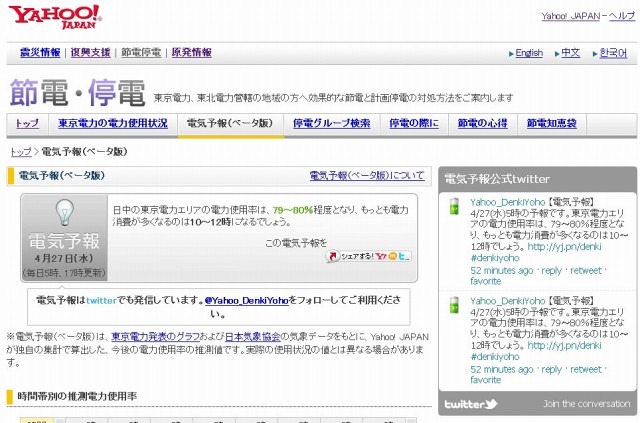Open the @Yahoo_DenkiYoho follow link
Viewport: 640px width, 423px height.
[x=247, y=301]
